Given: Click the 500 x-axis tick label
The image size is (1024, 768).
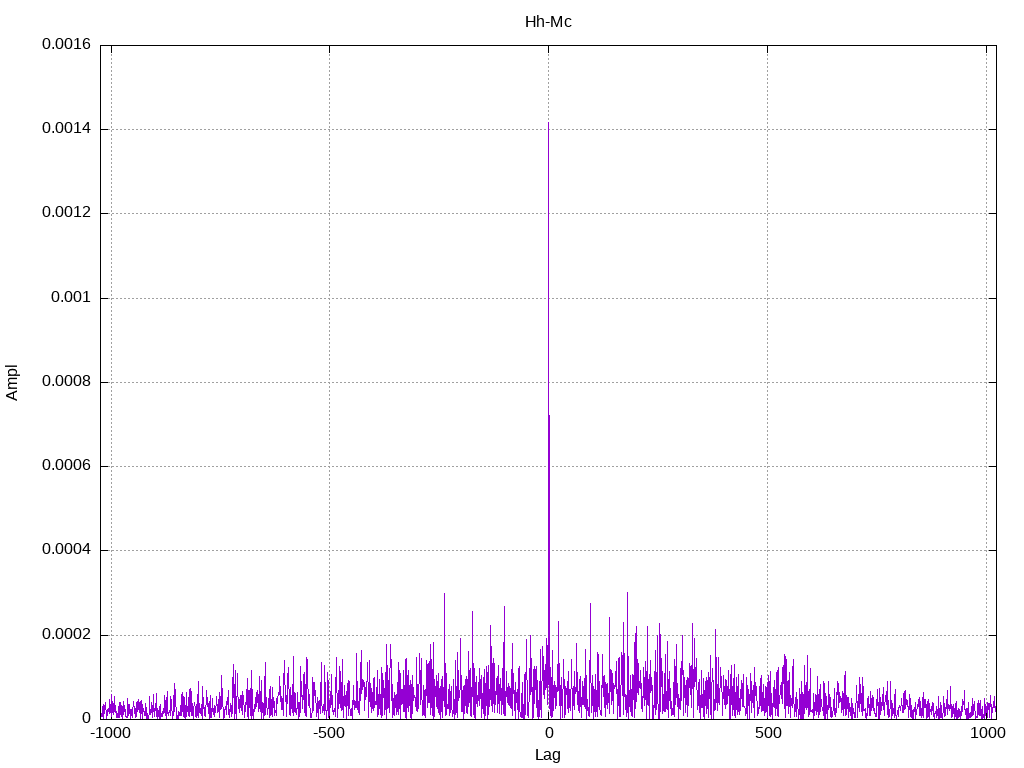Looking at the screenshot, I should (x=767, y=733).
